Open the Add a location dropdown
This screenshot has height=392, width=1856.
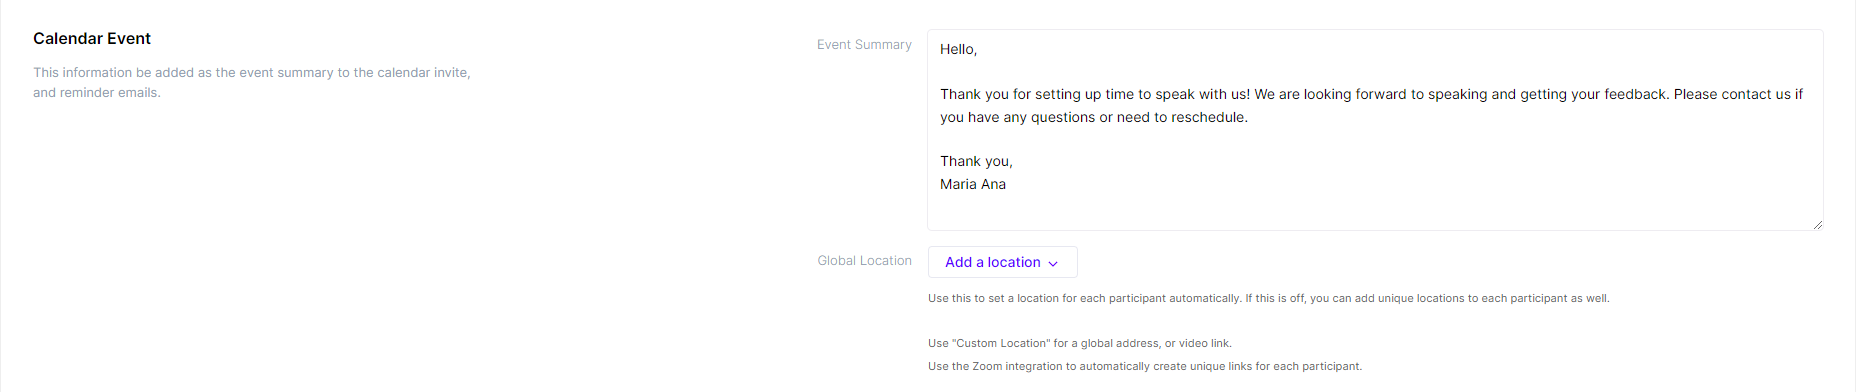pos(1002,262)
